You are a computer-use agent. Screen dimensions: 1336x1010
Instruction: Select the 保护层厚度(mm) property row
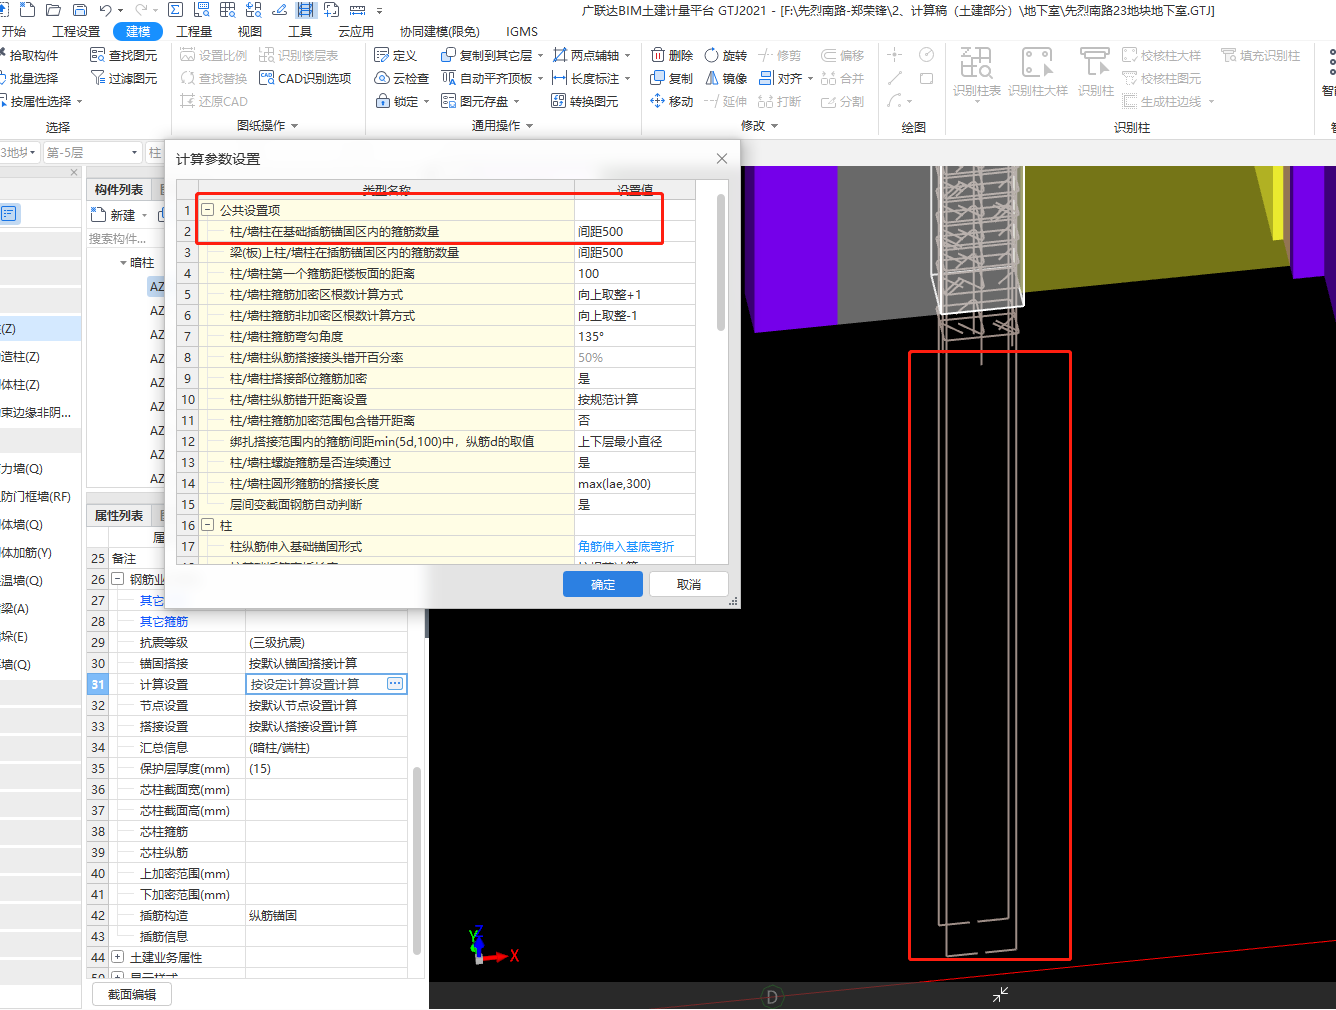(248, 768)
